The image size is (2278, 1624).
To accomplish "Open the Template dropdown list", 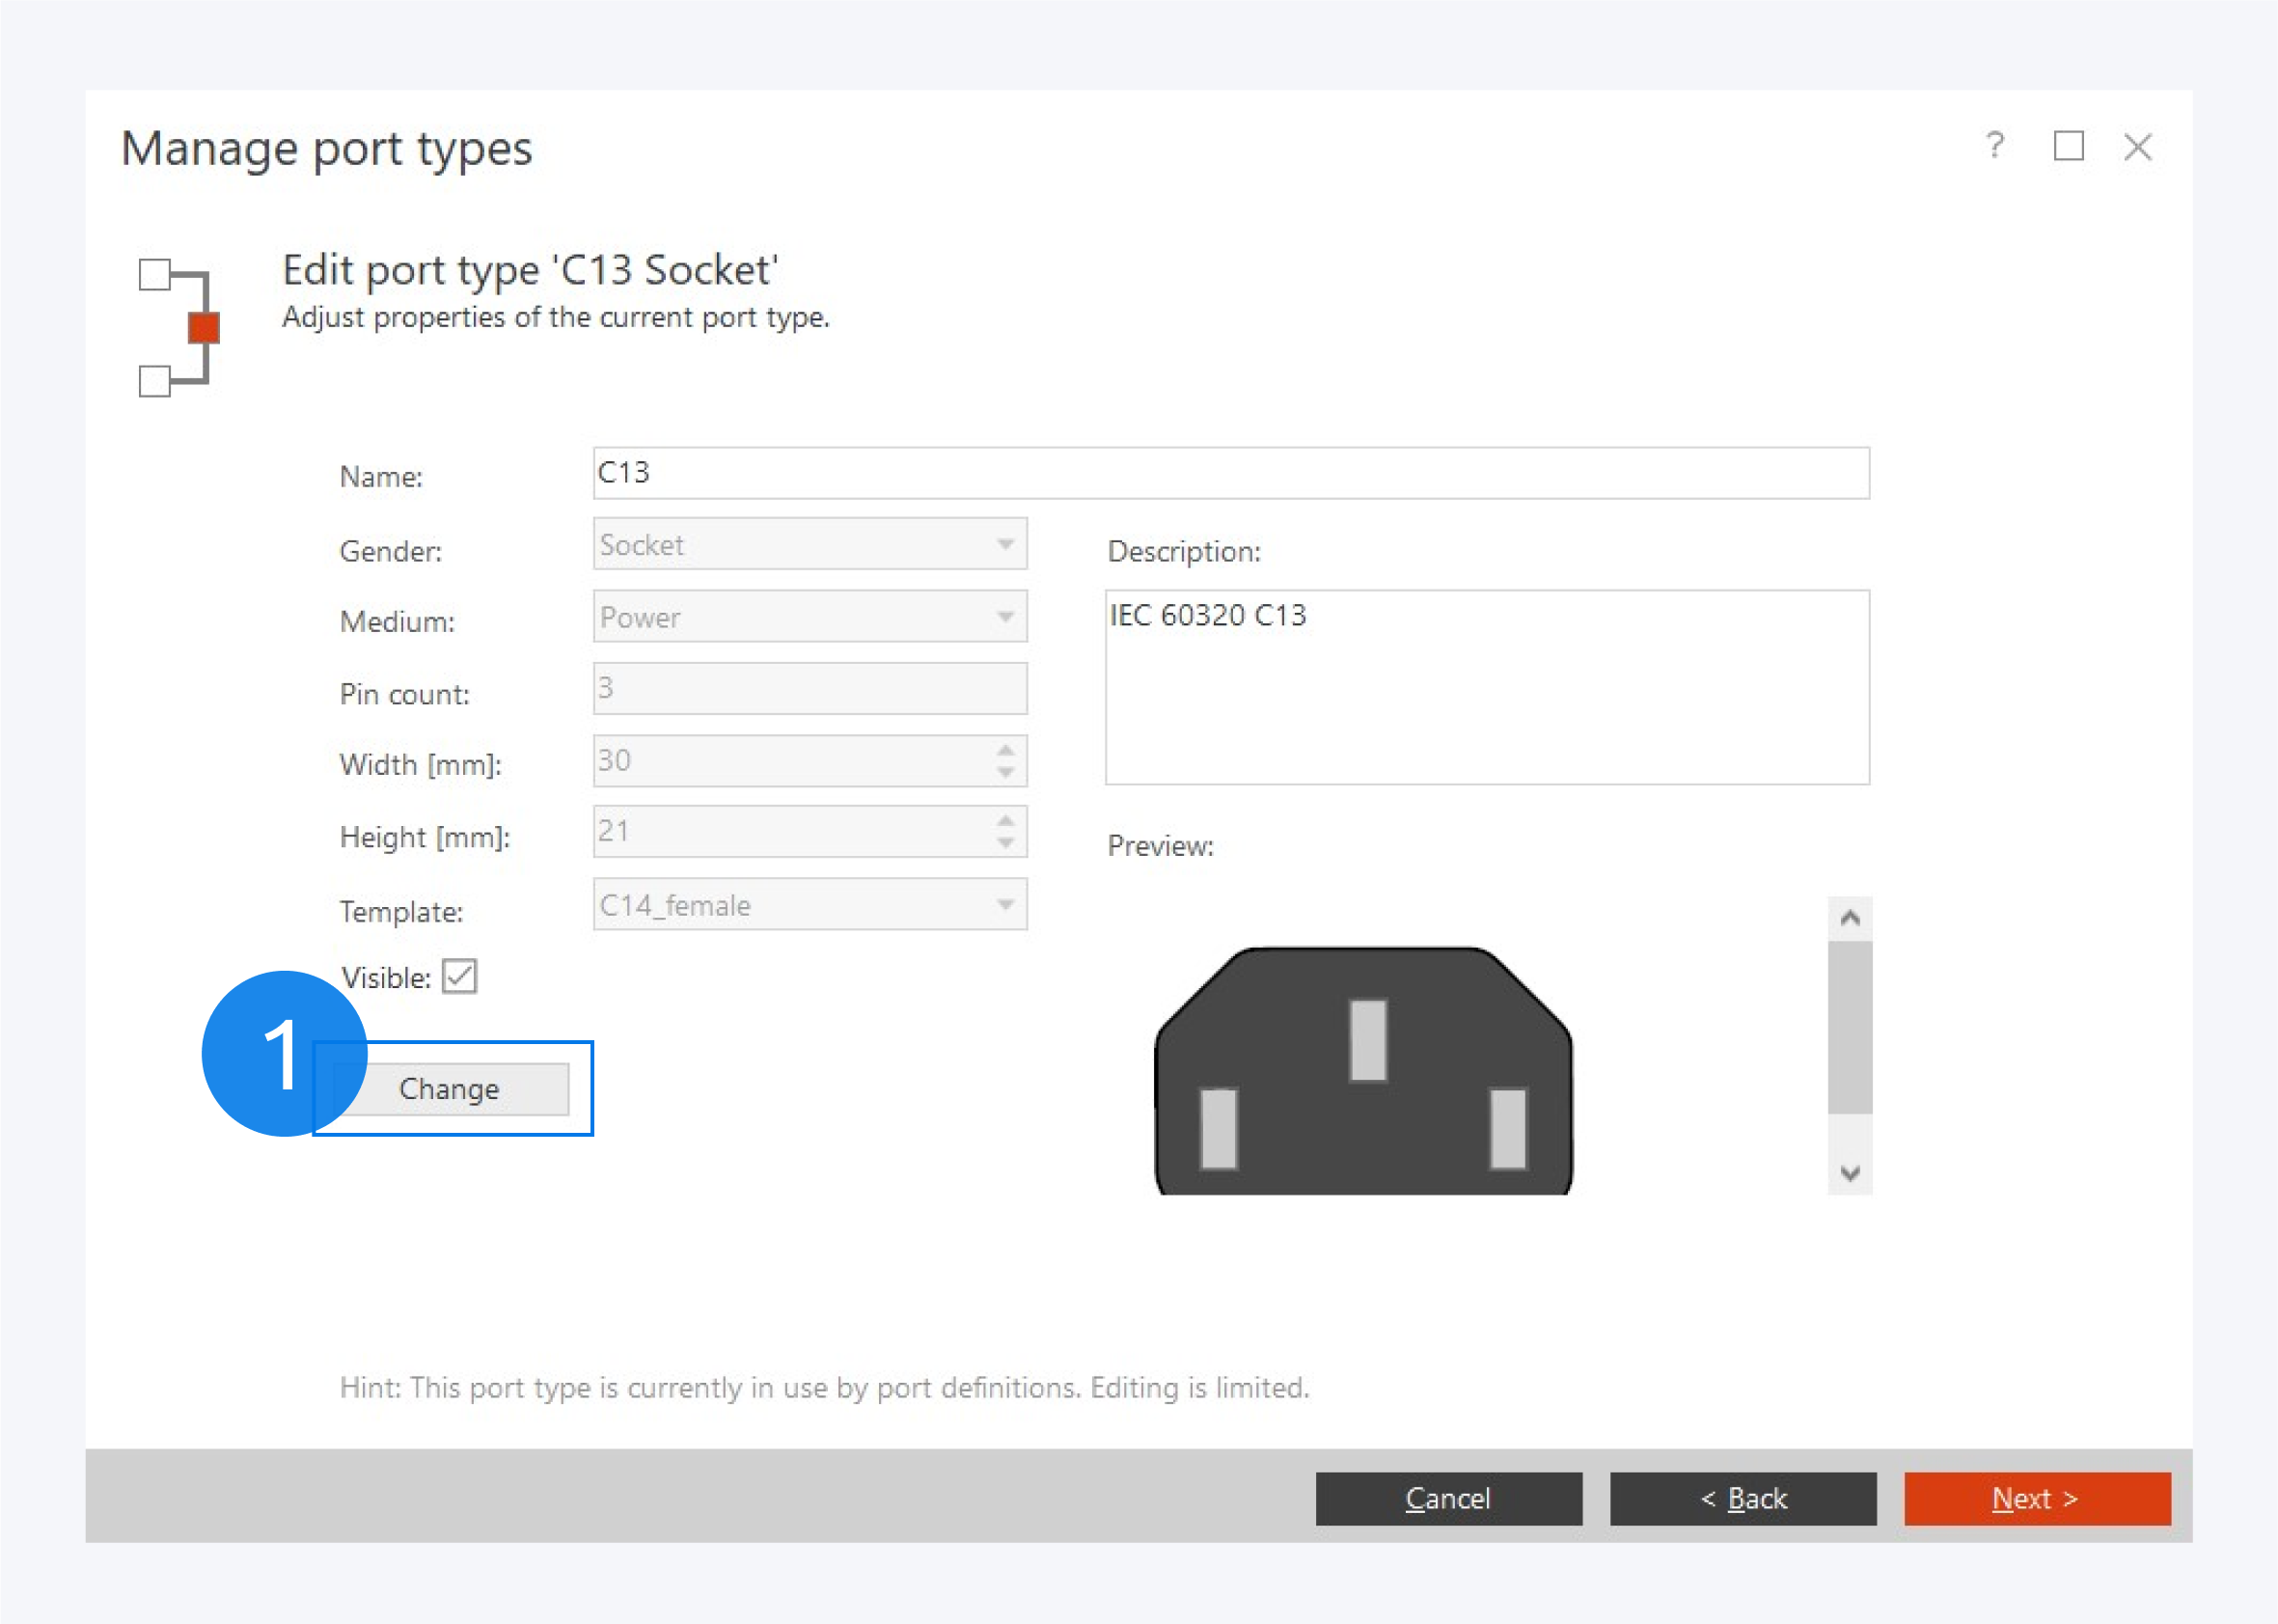I will coord(1005,905).
